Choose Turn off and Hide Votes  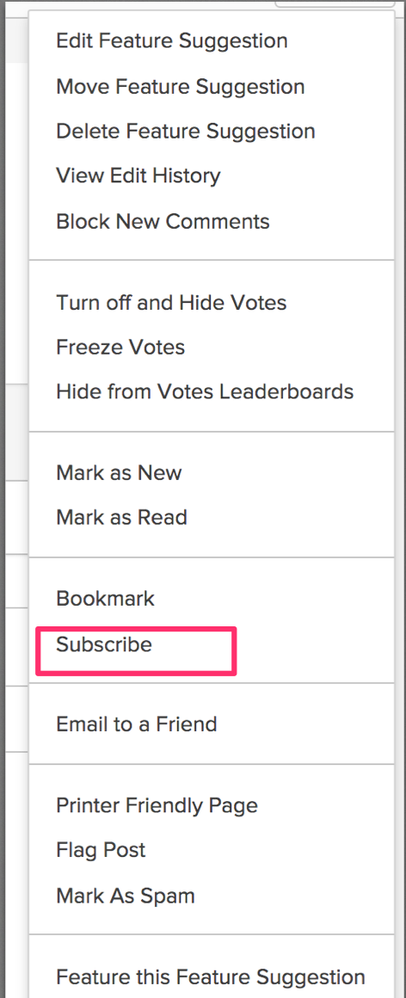171,302
